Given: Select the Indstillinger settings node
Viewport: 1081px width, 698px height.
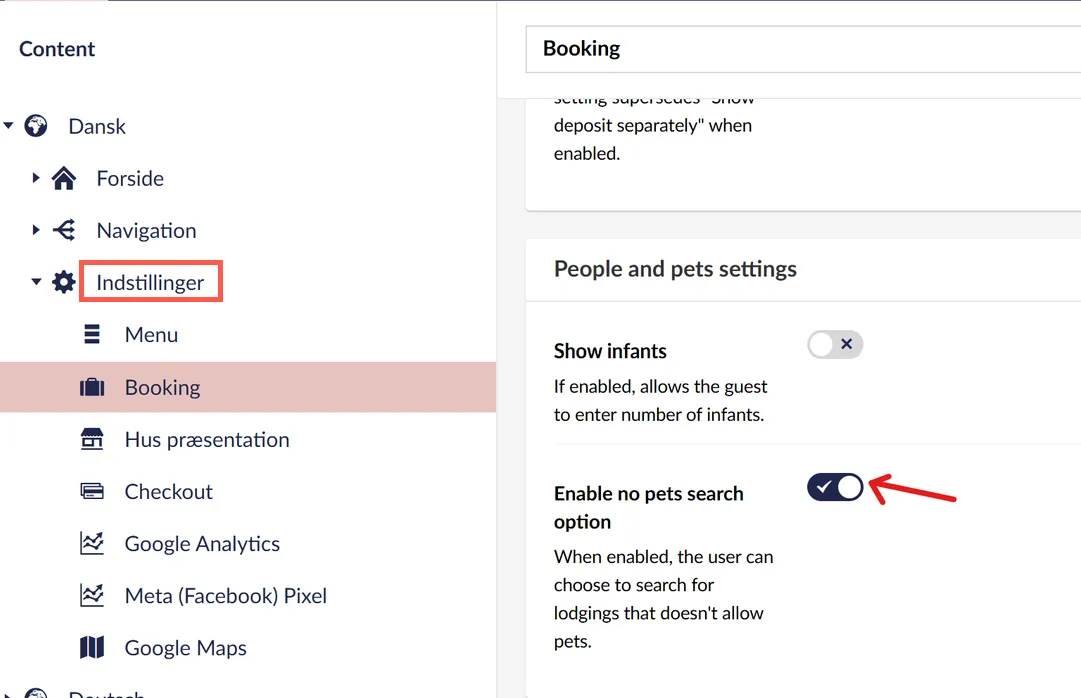Looking at the screenshot, I should tap(150, 282).
